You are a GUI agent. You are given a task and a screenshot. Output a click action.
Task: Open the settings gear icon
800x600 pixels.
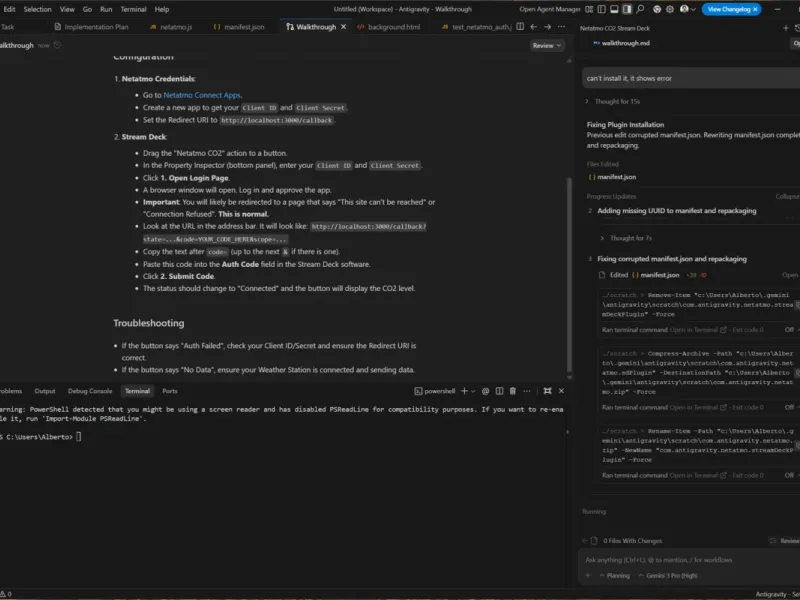670,9
